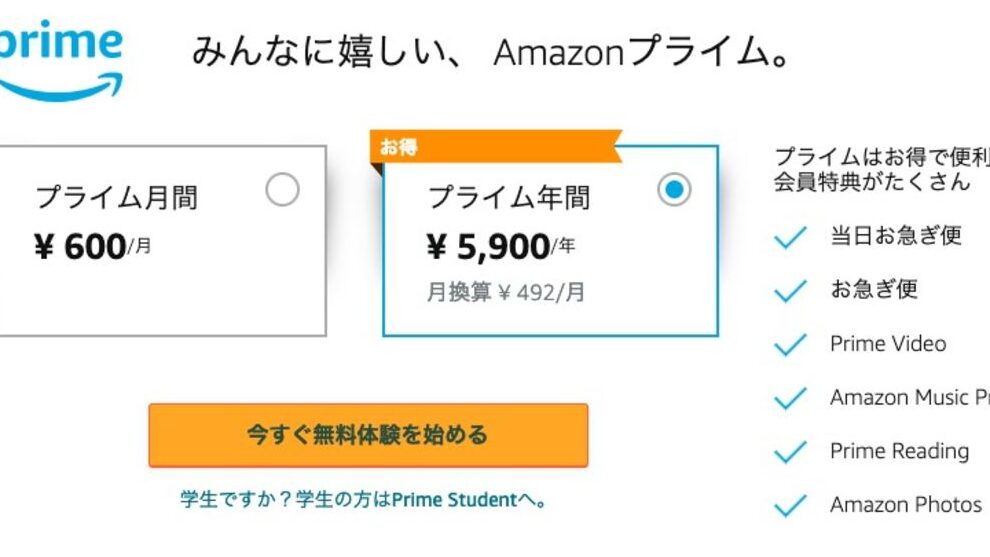
Task: Click the checkmark next to Prime Video
Action: click(790, 345)
